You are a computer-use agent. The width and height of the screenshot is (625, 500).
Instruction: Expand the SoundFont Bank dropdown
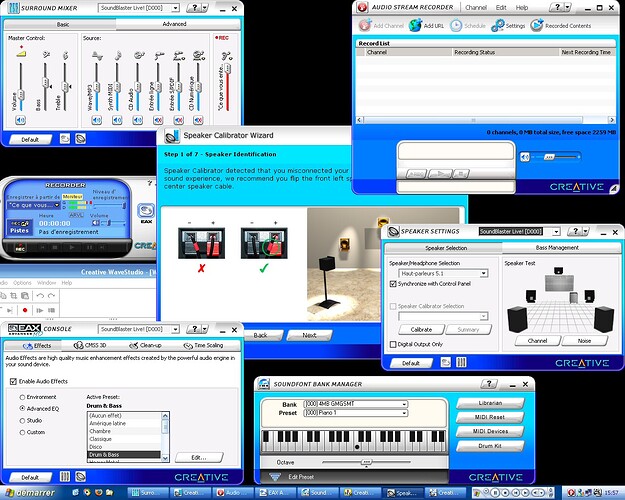[x=404, y=403]
